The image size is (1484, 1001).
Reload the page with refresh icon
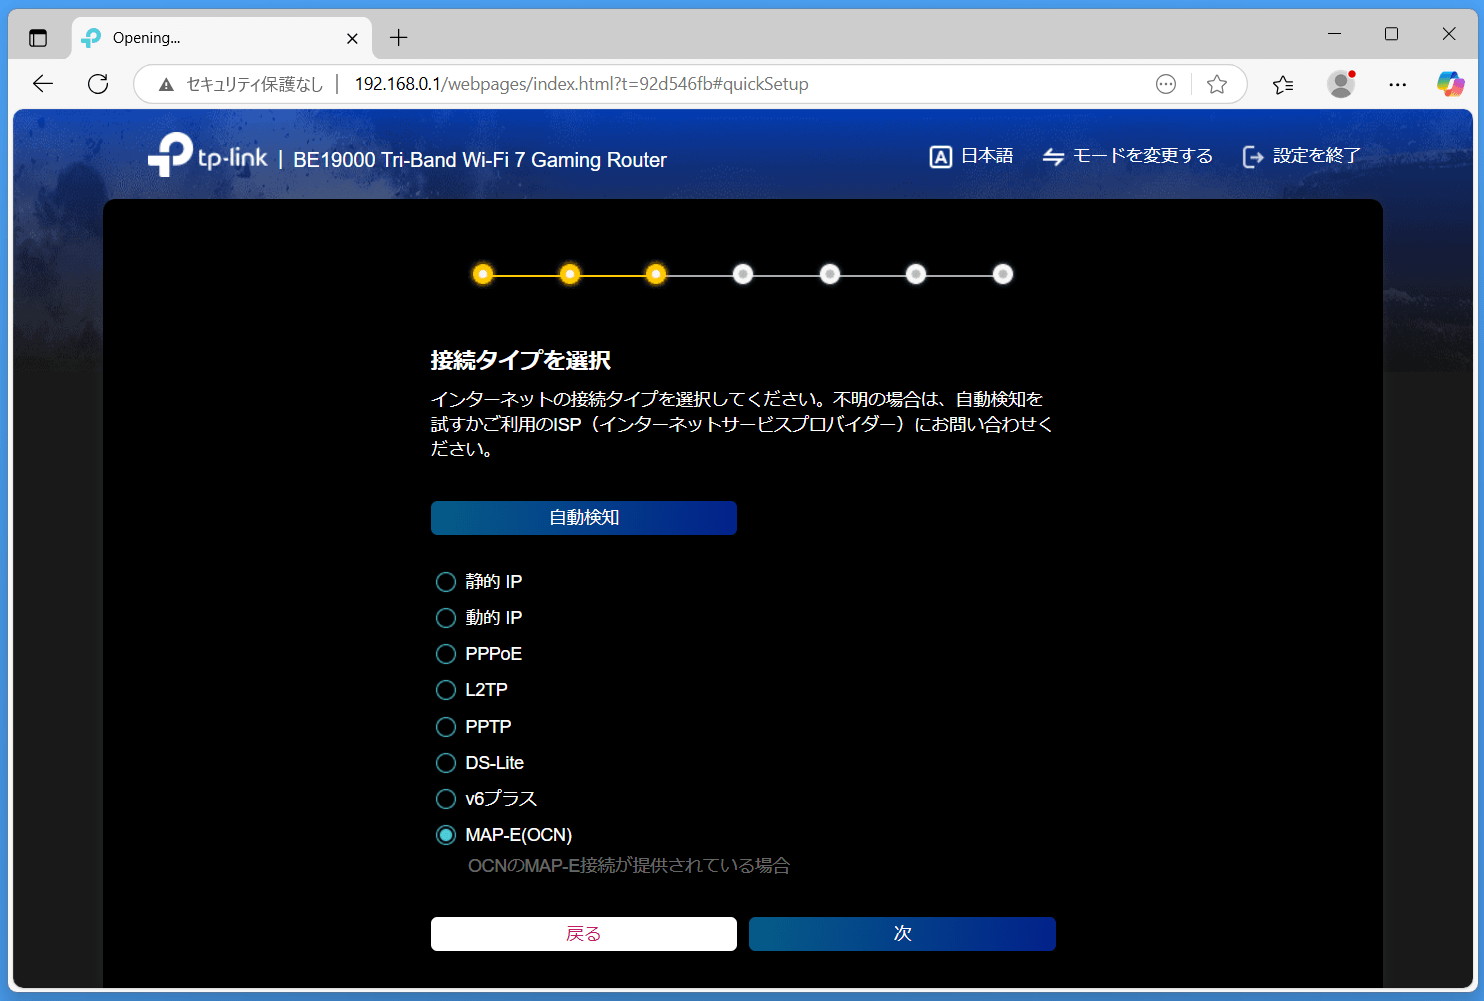pyautogui.click(x=98, y=84)
